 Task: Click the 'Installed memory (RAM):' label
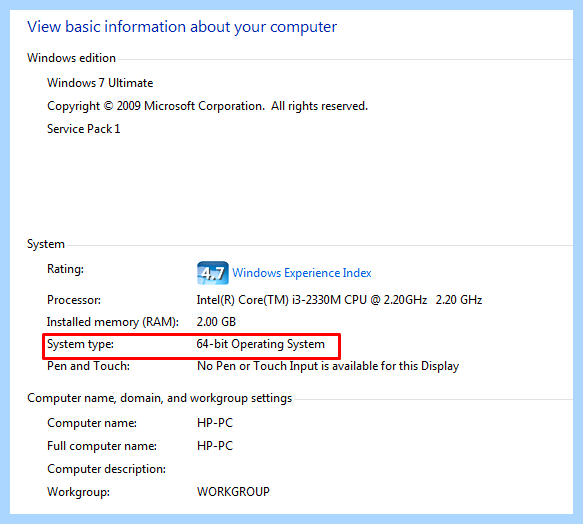click(x=113, y=322)
